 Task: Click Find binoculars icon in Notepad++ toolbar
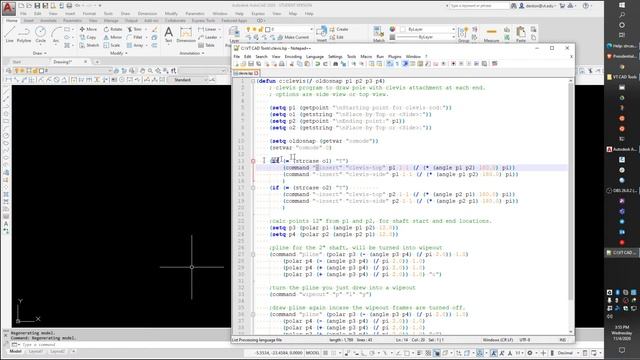point(336,64)
